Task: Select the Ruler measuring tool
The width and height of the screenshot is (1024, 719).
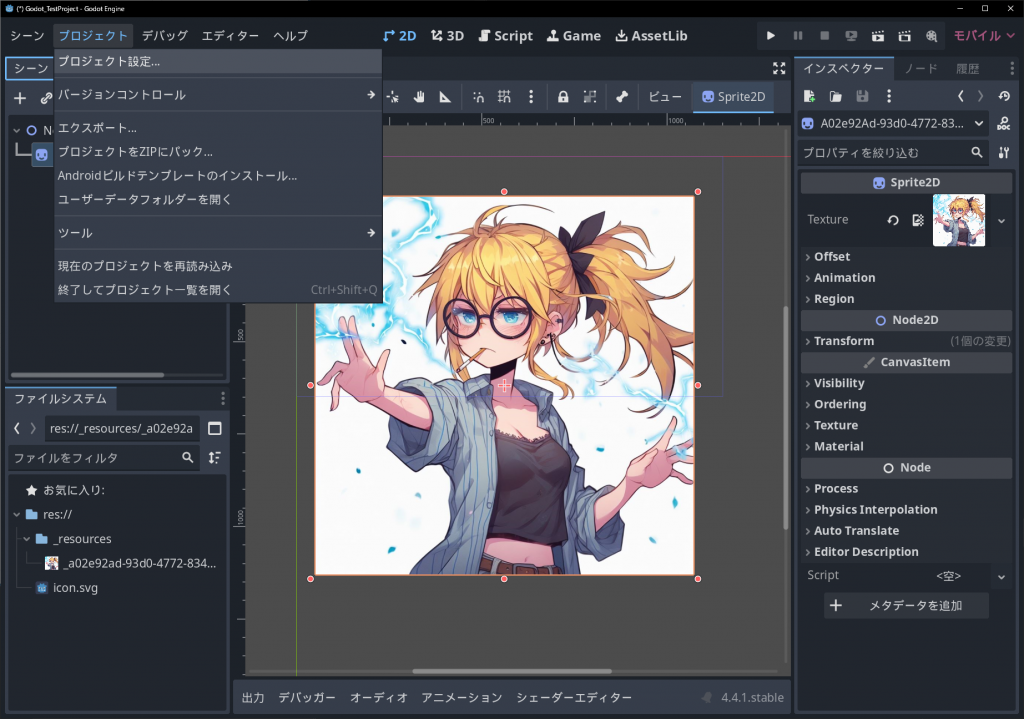Action: 444,97
